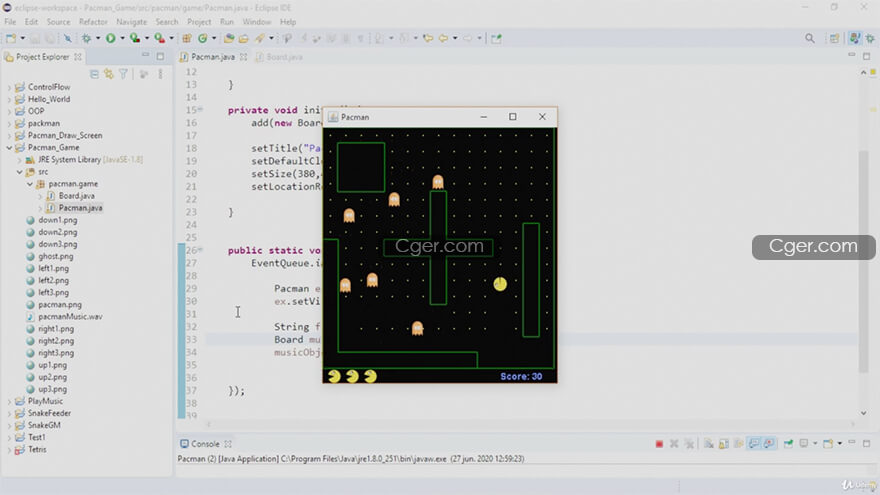Open the Window menu
The width and height of the screenshot is (880, 495).
tap(256, 22)
